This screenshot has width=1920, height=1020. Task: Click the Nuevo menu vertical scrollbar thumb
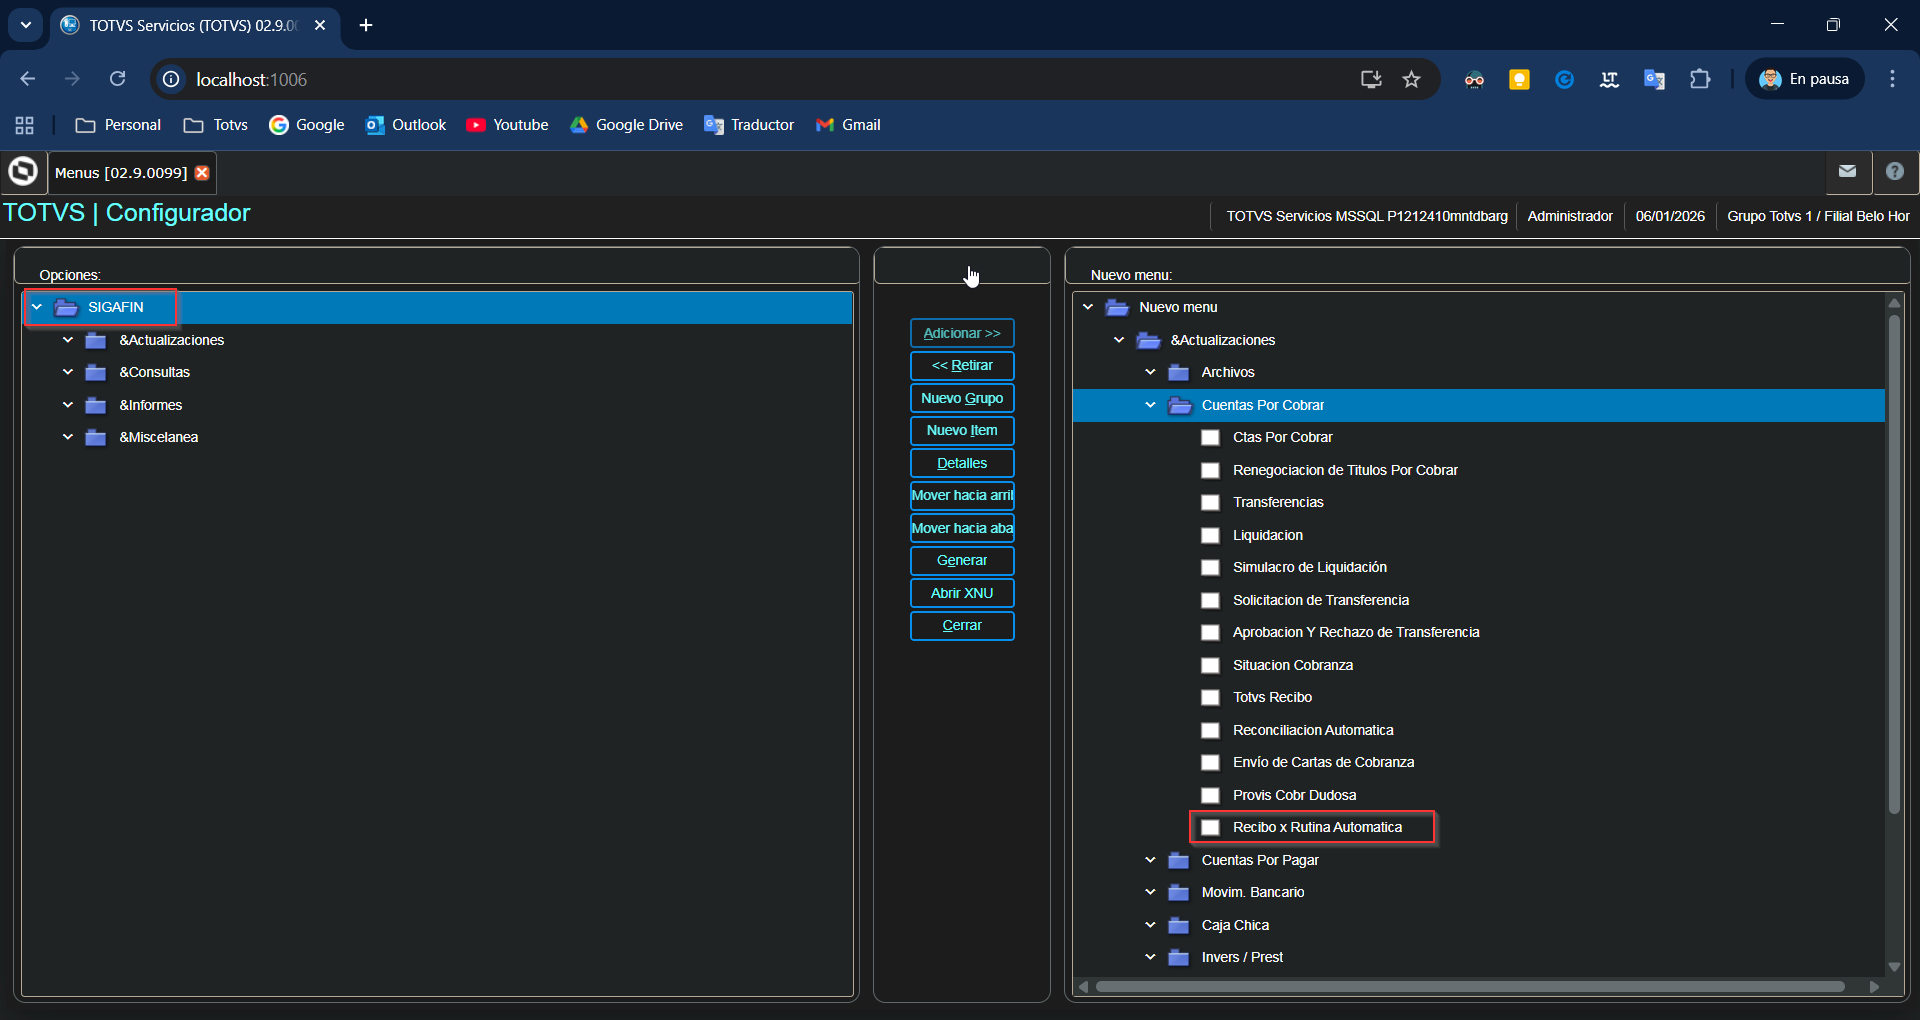1893,565
